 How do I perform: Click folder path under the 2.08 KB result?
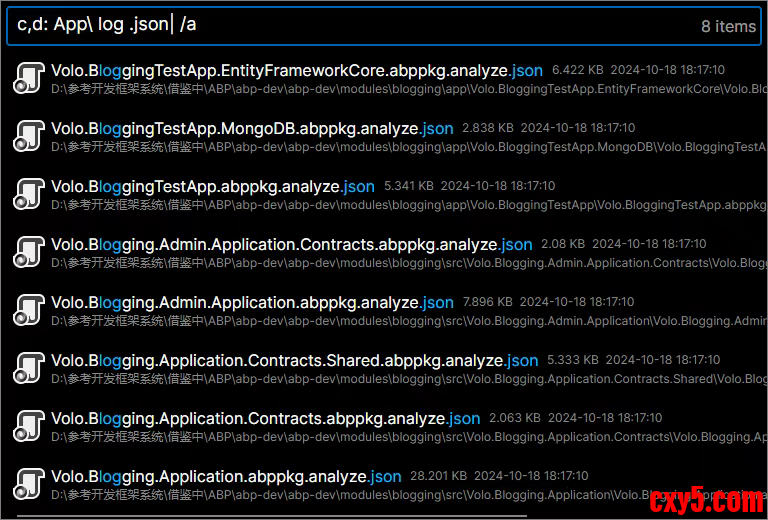pyautogui.click(x=400, y=263)
